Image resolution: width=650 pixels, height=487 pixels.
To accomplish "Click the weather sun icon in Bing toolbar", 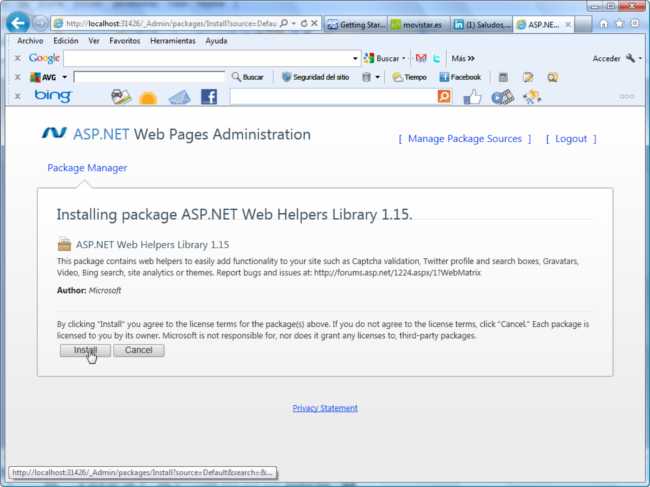I will [148, 97].
